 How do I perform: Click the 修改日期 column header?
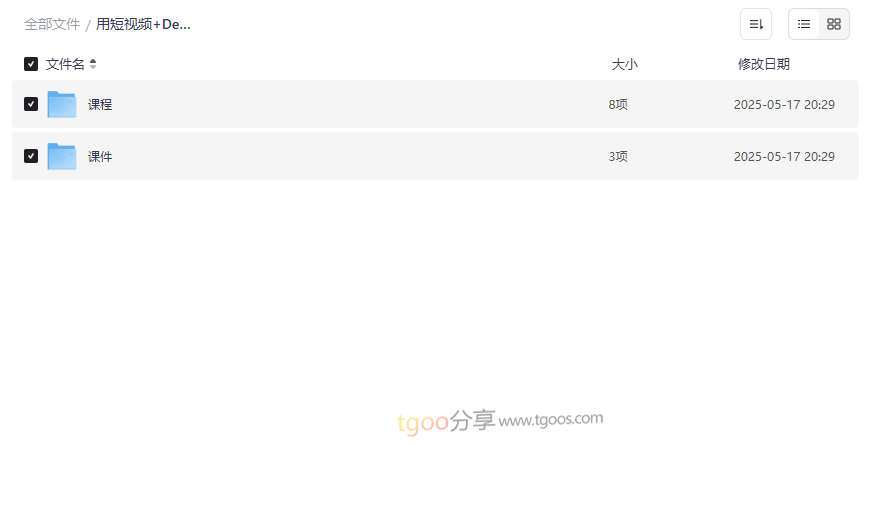764,64
